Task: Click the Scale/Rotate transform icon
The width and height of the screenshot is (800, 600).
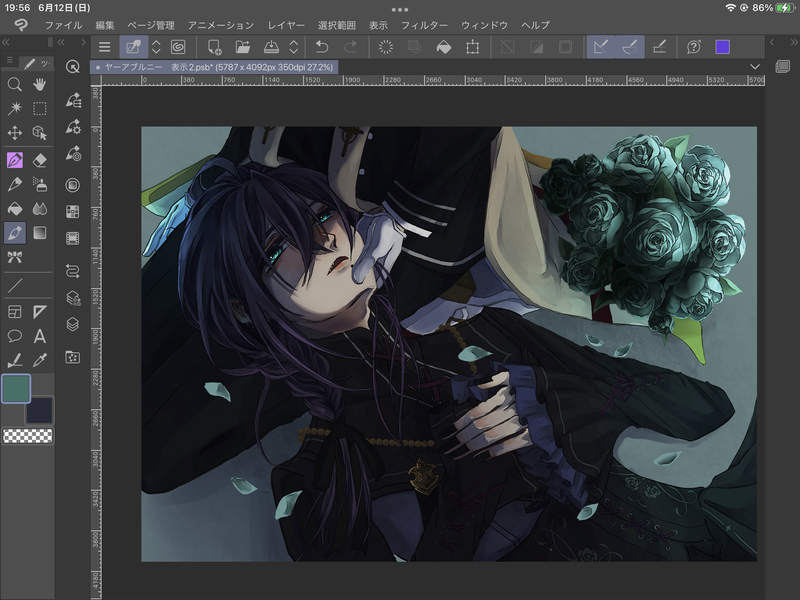Action: click(x=472, y=47)
